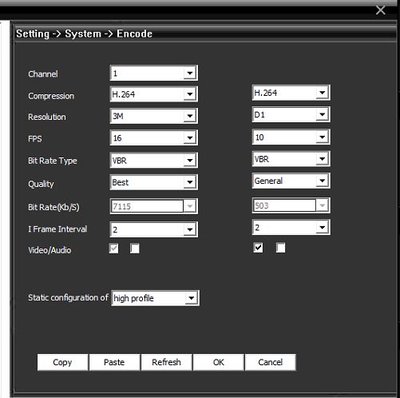Click the Copy button
This screenshot has width=400, height=398.
[x=63, y=362]
